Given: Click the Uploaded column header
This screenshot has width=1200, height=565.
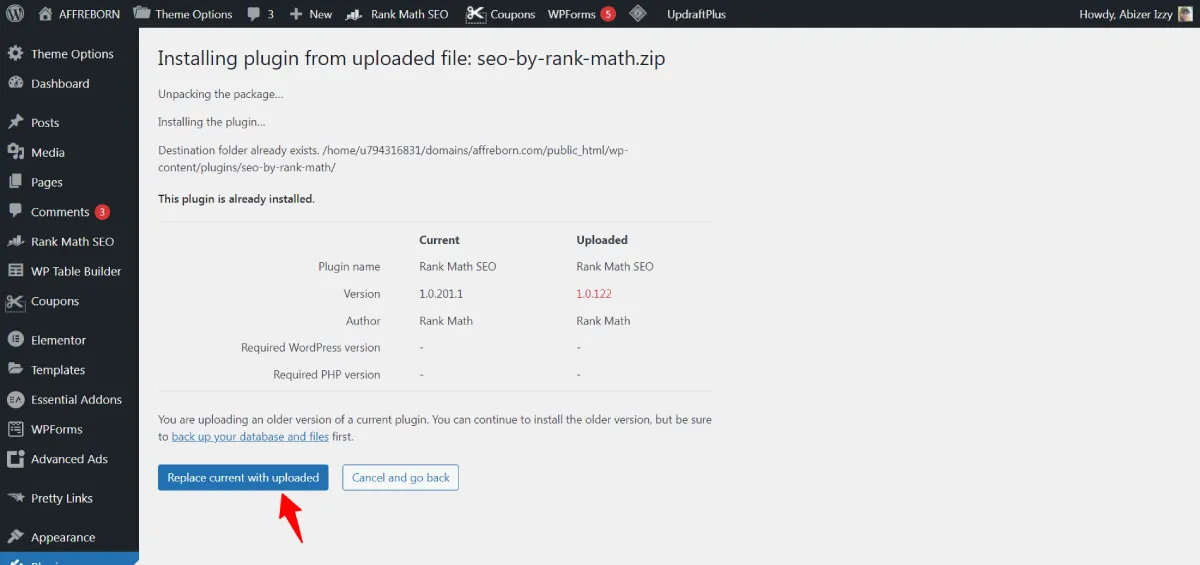Looking at the screenshot, I should (602, 240).
